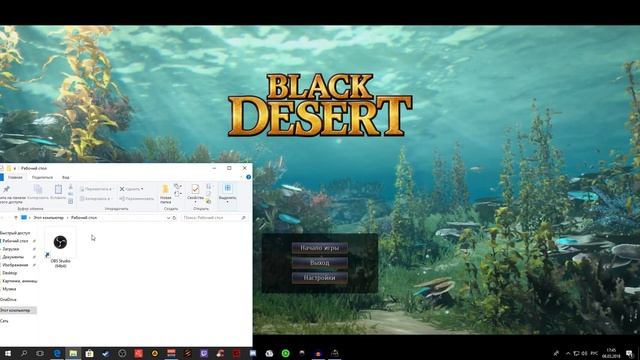Create a Новая папка
Viewport: 640px width, 360px height.
click(165, 194)
